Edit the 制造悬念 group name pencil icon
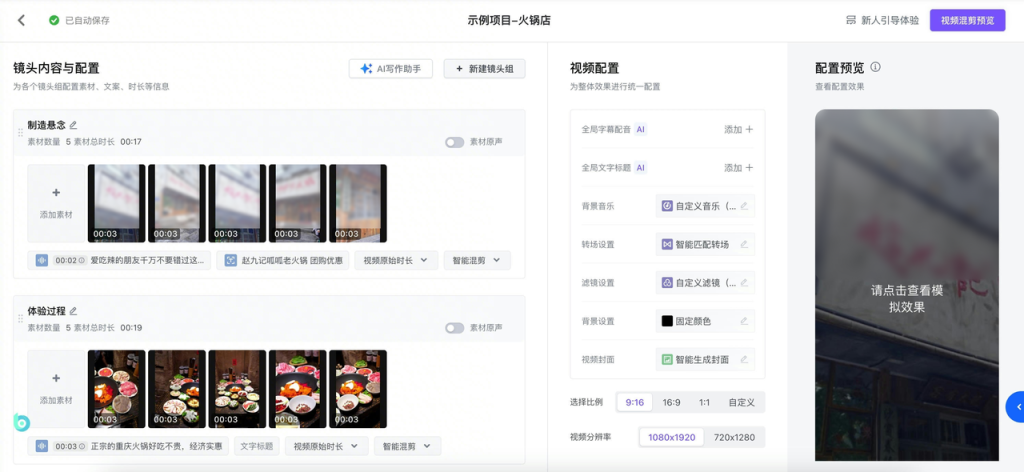This screenshot has height=472, width=1024. (73, 125)
